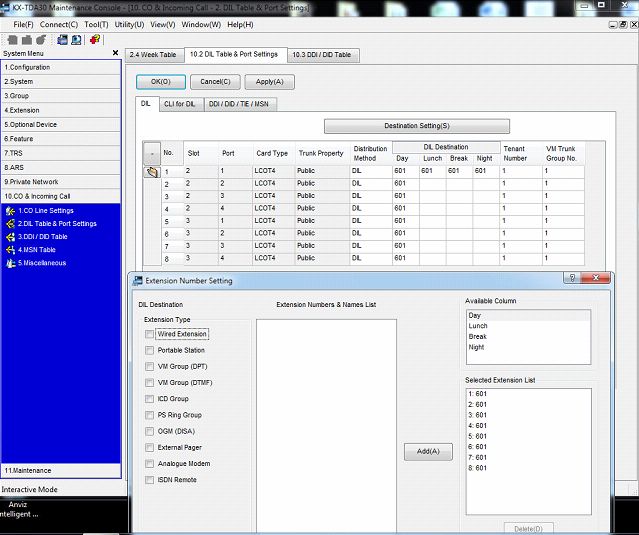The width and height of the screenshot is (639, 535).
Task: Expand the 5.Optional Device section
Action: (61, 124)
